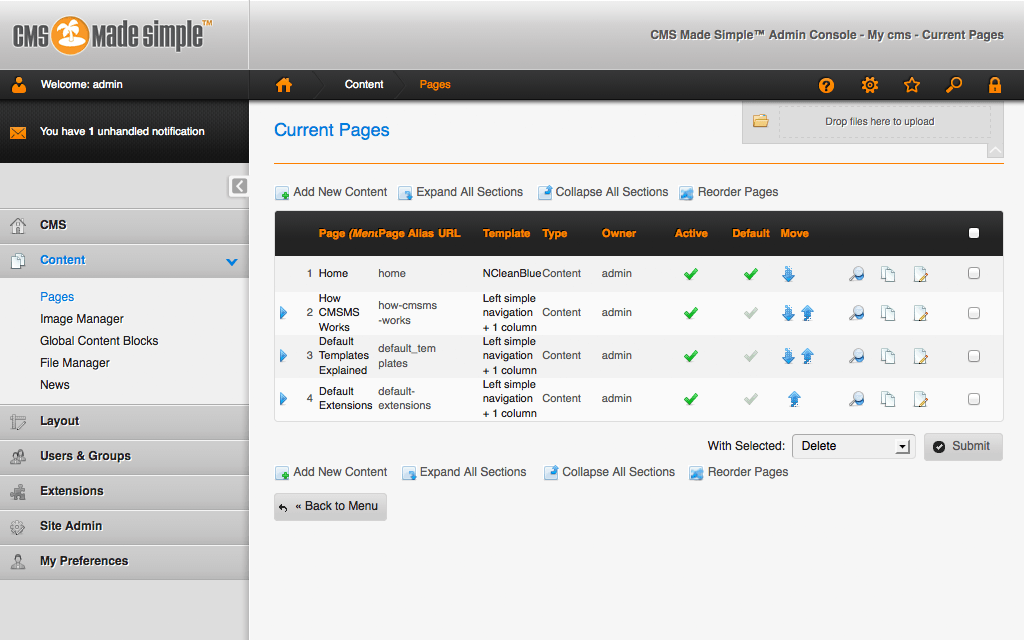Open the With Selected dropdown
The image size is (1024, 640).
click(x=853, y=446)
